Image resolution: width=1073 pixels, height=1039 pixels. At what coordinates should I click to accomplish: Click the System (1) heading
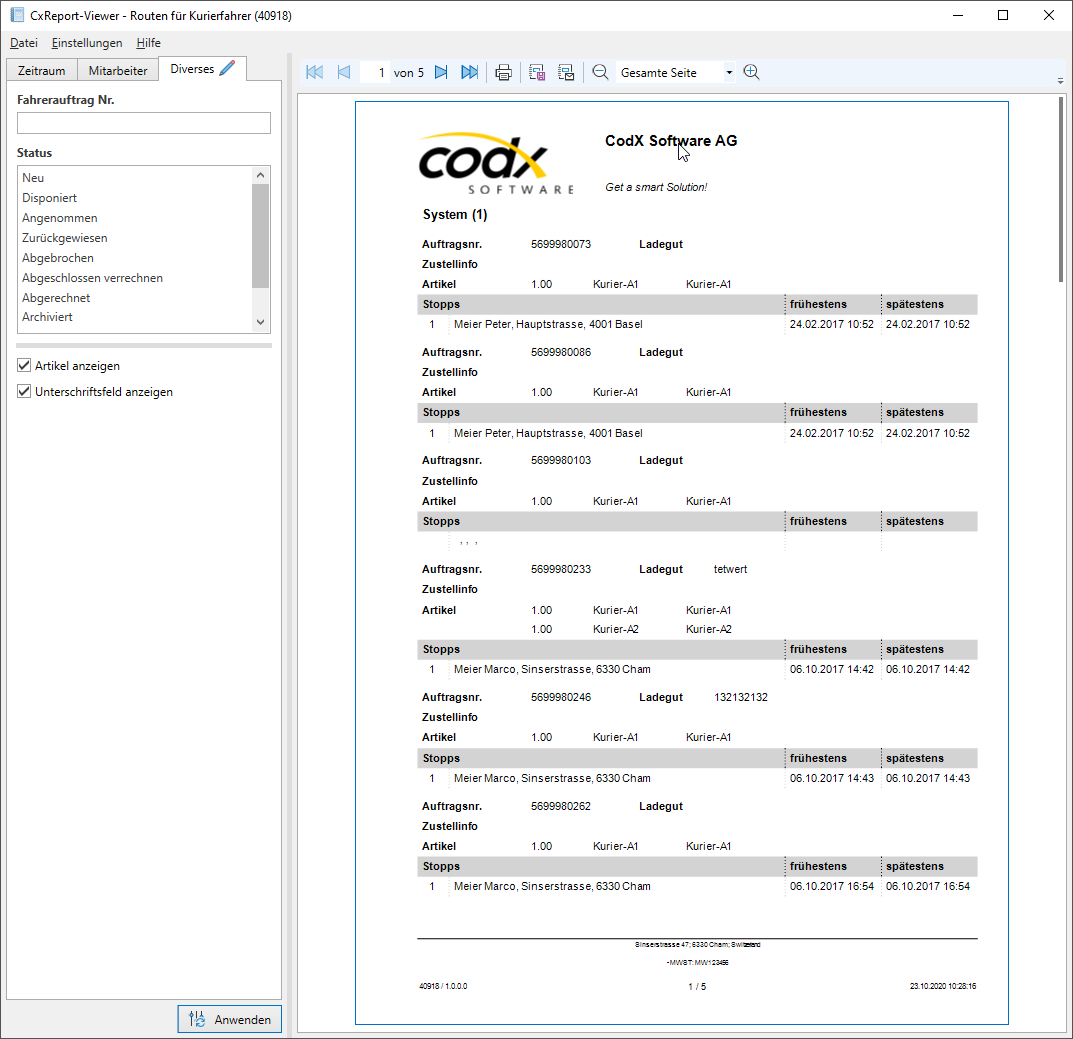(x=455, y=214)
